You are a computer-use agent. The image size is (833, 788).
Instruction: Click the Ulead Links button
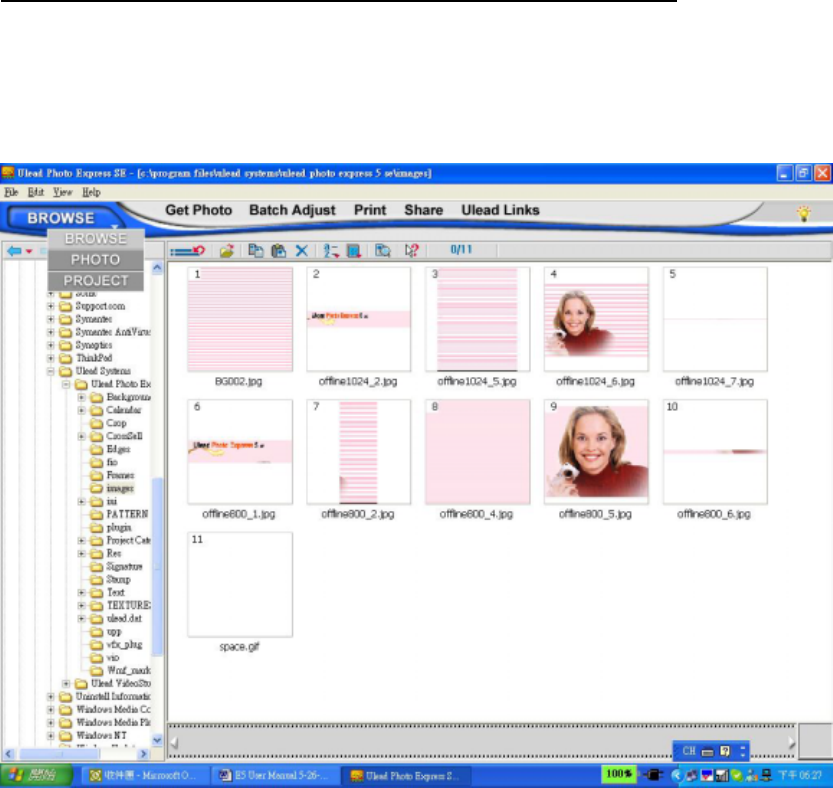pos(500,210)
